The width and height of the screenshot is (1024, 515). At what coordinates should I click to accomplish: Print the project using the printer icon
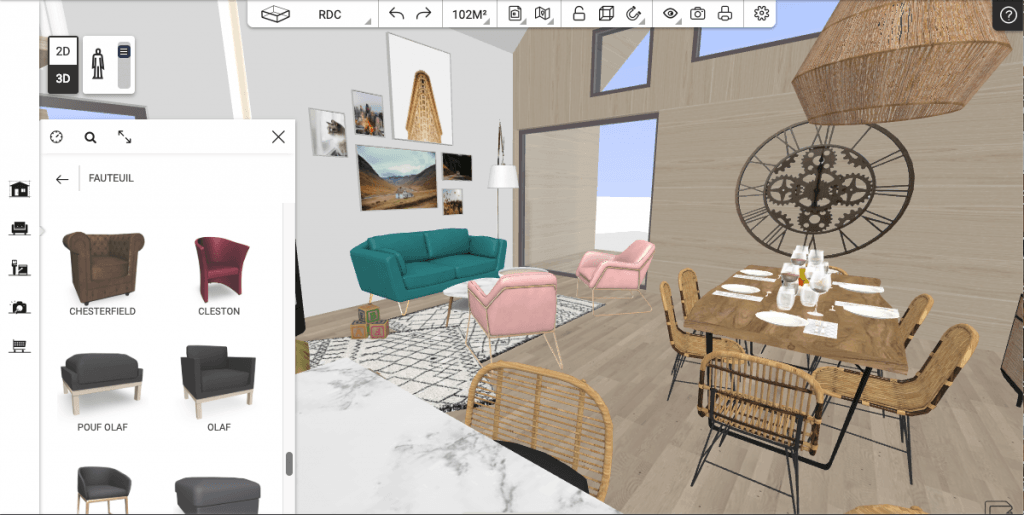pyautogui.click(x=725, y=14)
